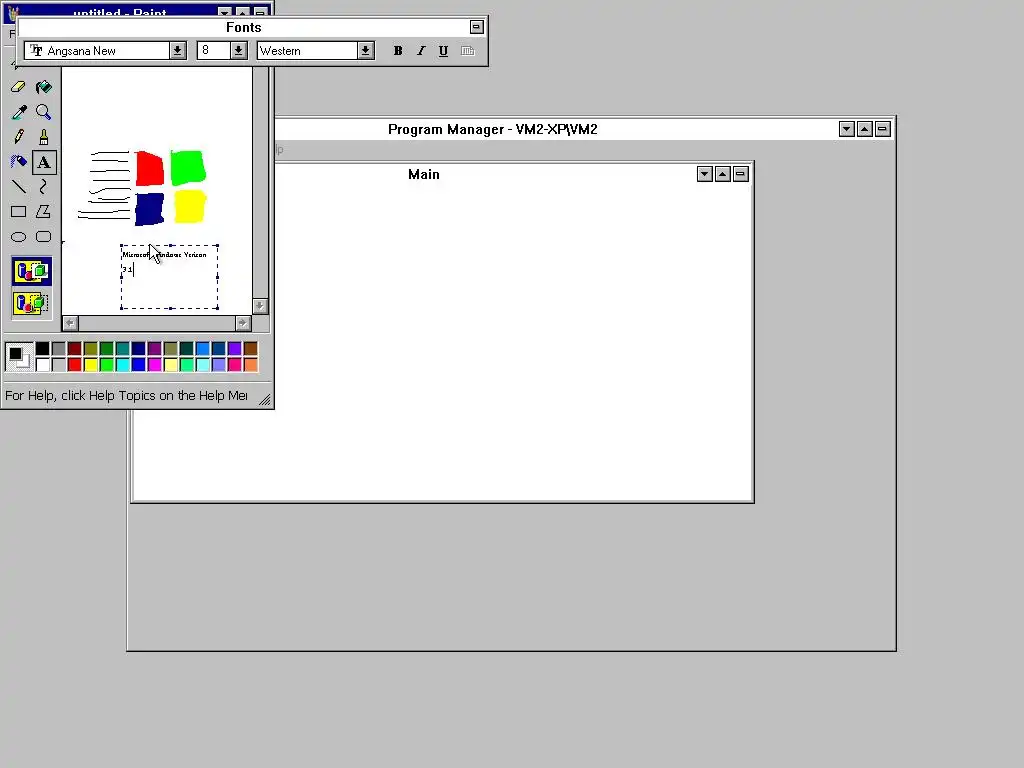
Task: Minimize the Main group window
Action: pyautogui.click(x=705, y=174)
